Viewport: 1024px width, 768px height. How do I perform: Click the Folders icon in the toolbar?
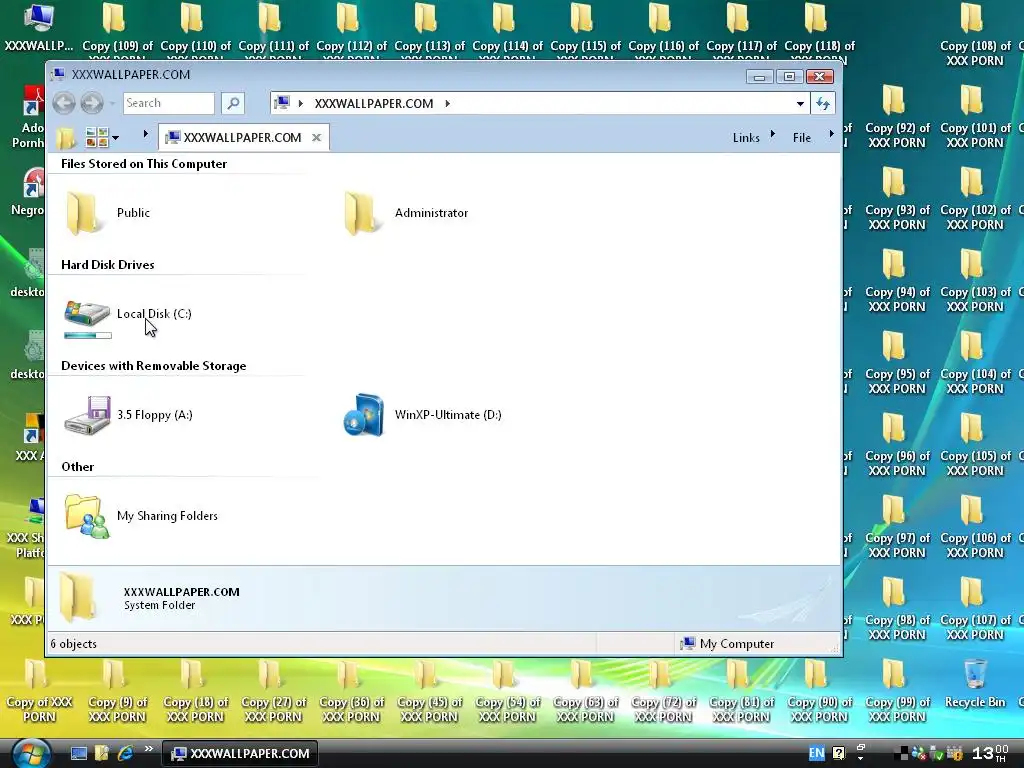[65, 138]
